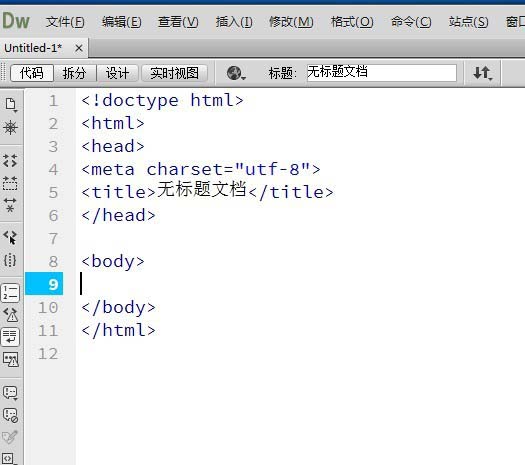Switch to 设计 (Design) view
This screenshot has width=525, height=465.
pyautogui.click(x=117, y=73)
